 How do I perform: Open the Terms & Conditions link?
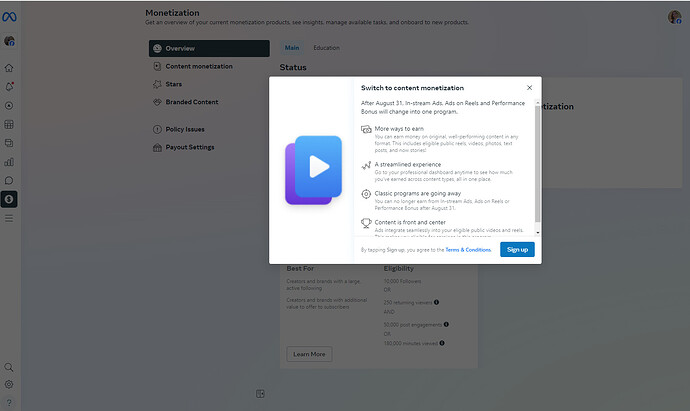[x=468, y=250]
